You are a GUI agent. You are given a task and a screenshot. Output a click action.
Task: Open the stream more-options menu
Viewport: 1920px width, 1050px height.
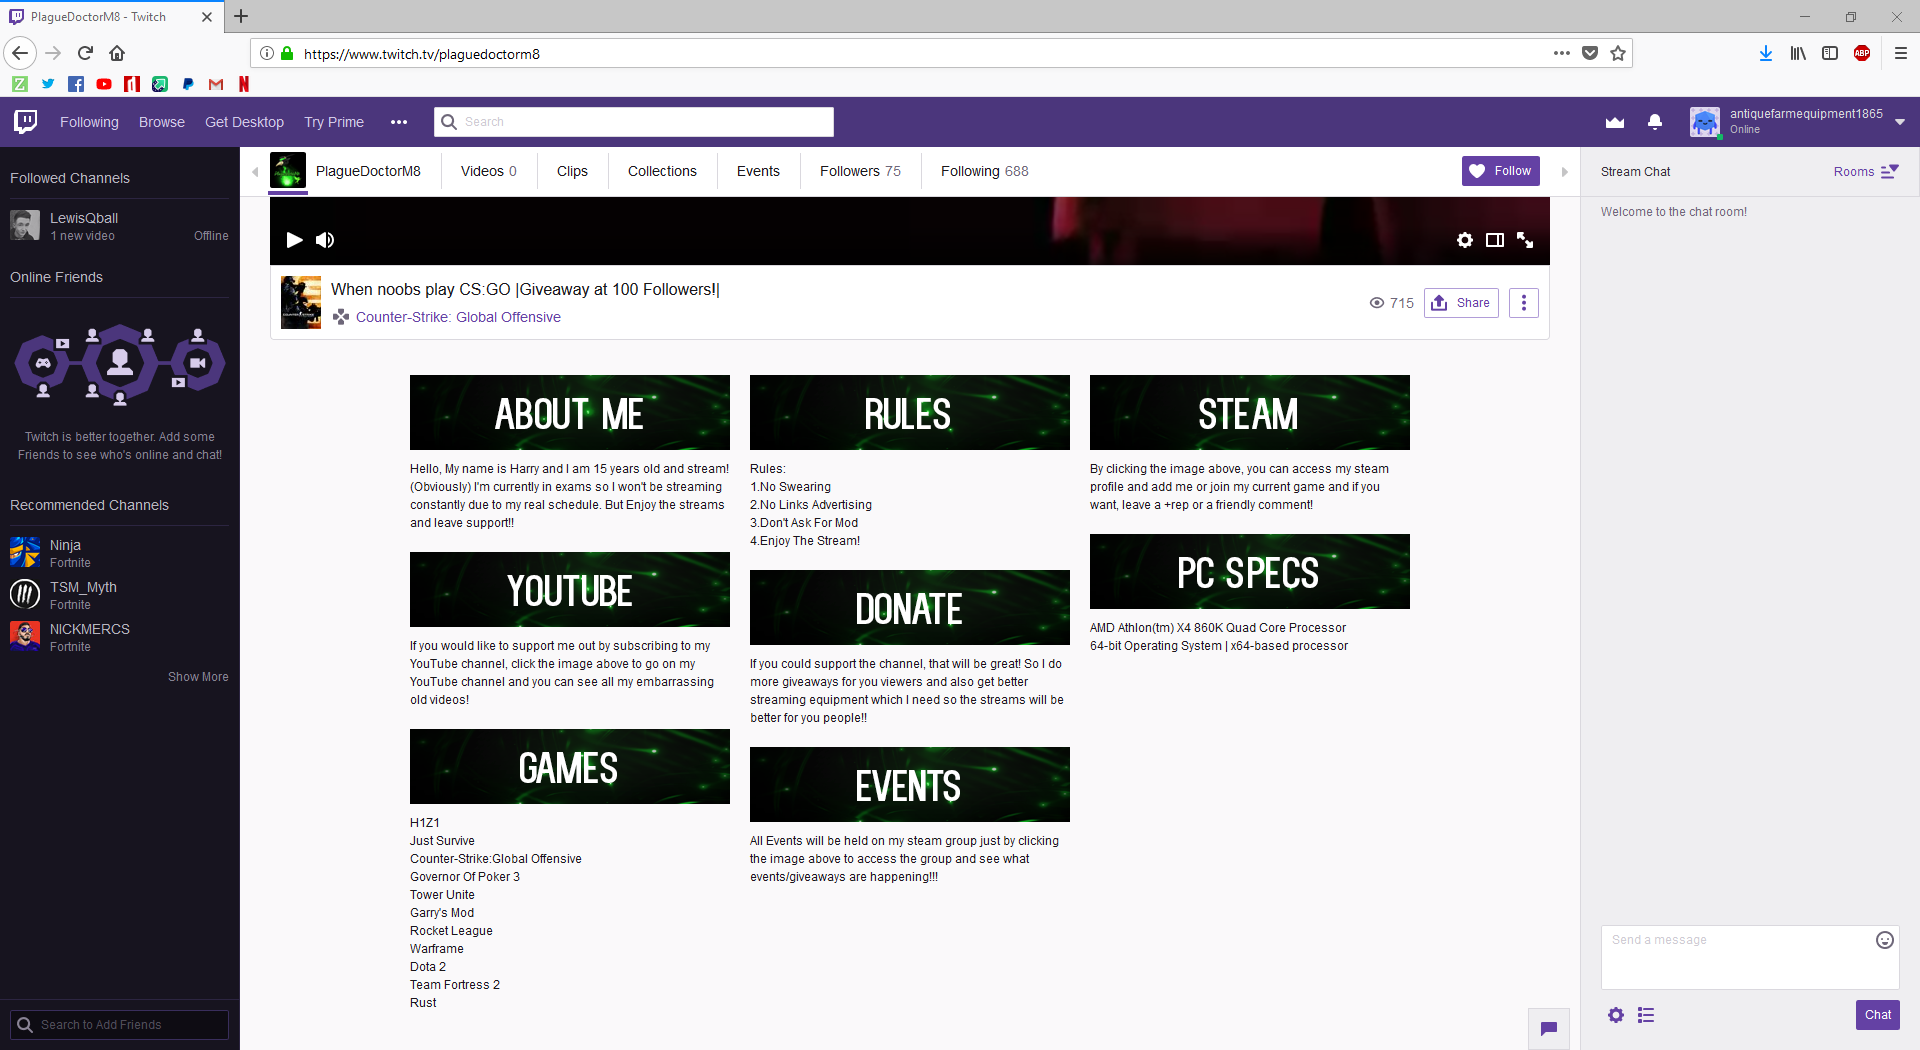pyautogui.click(x=1524, y=303)
